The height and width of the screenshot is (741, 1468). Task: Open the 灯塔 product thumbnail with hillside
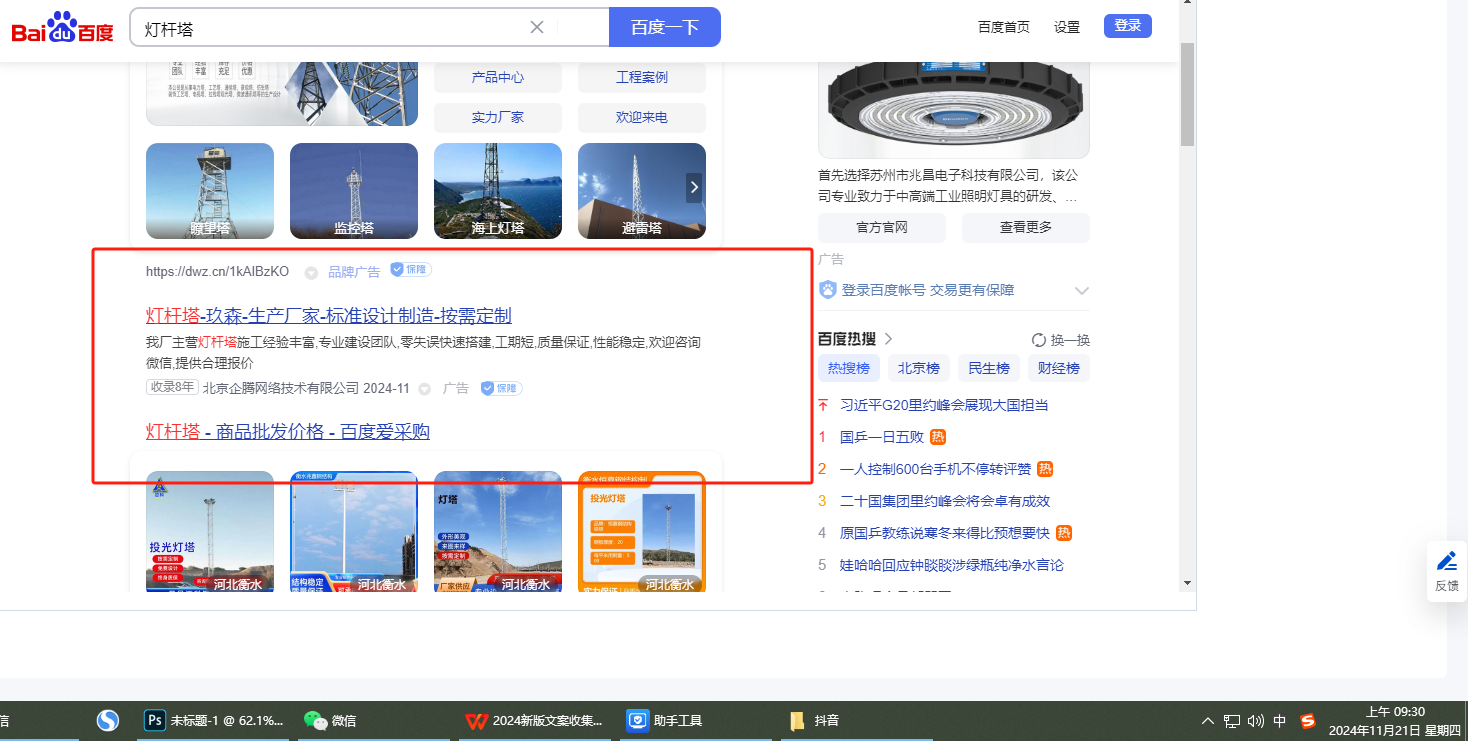click(498, 532)
